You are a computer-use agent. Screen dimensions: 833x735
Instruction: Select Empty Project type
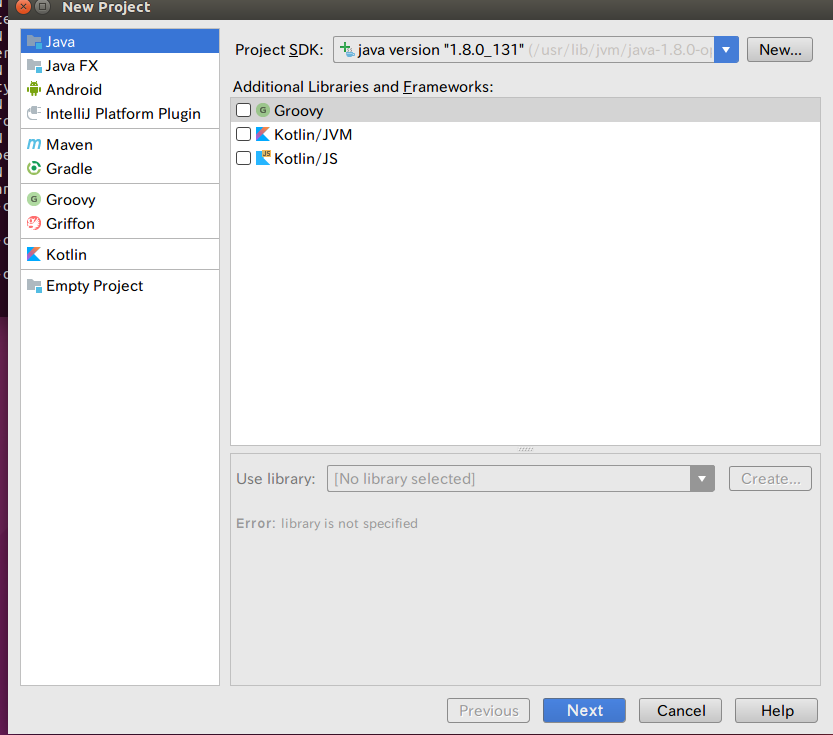pos(120,286)
